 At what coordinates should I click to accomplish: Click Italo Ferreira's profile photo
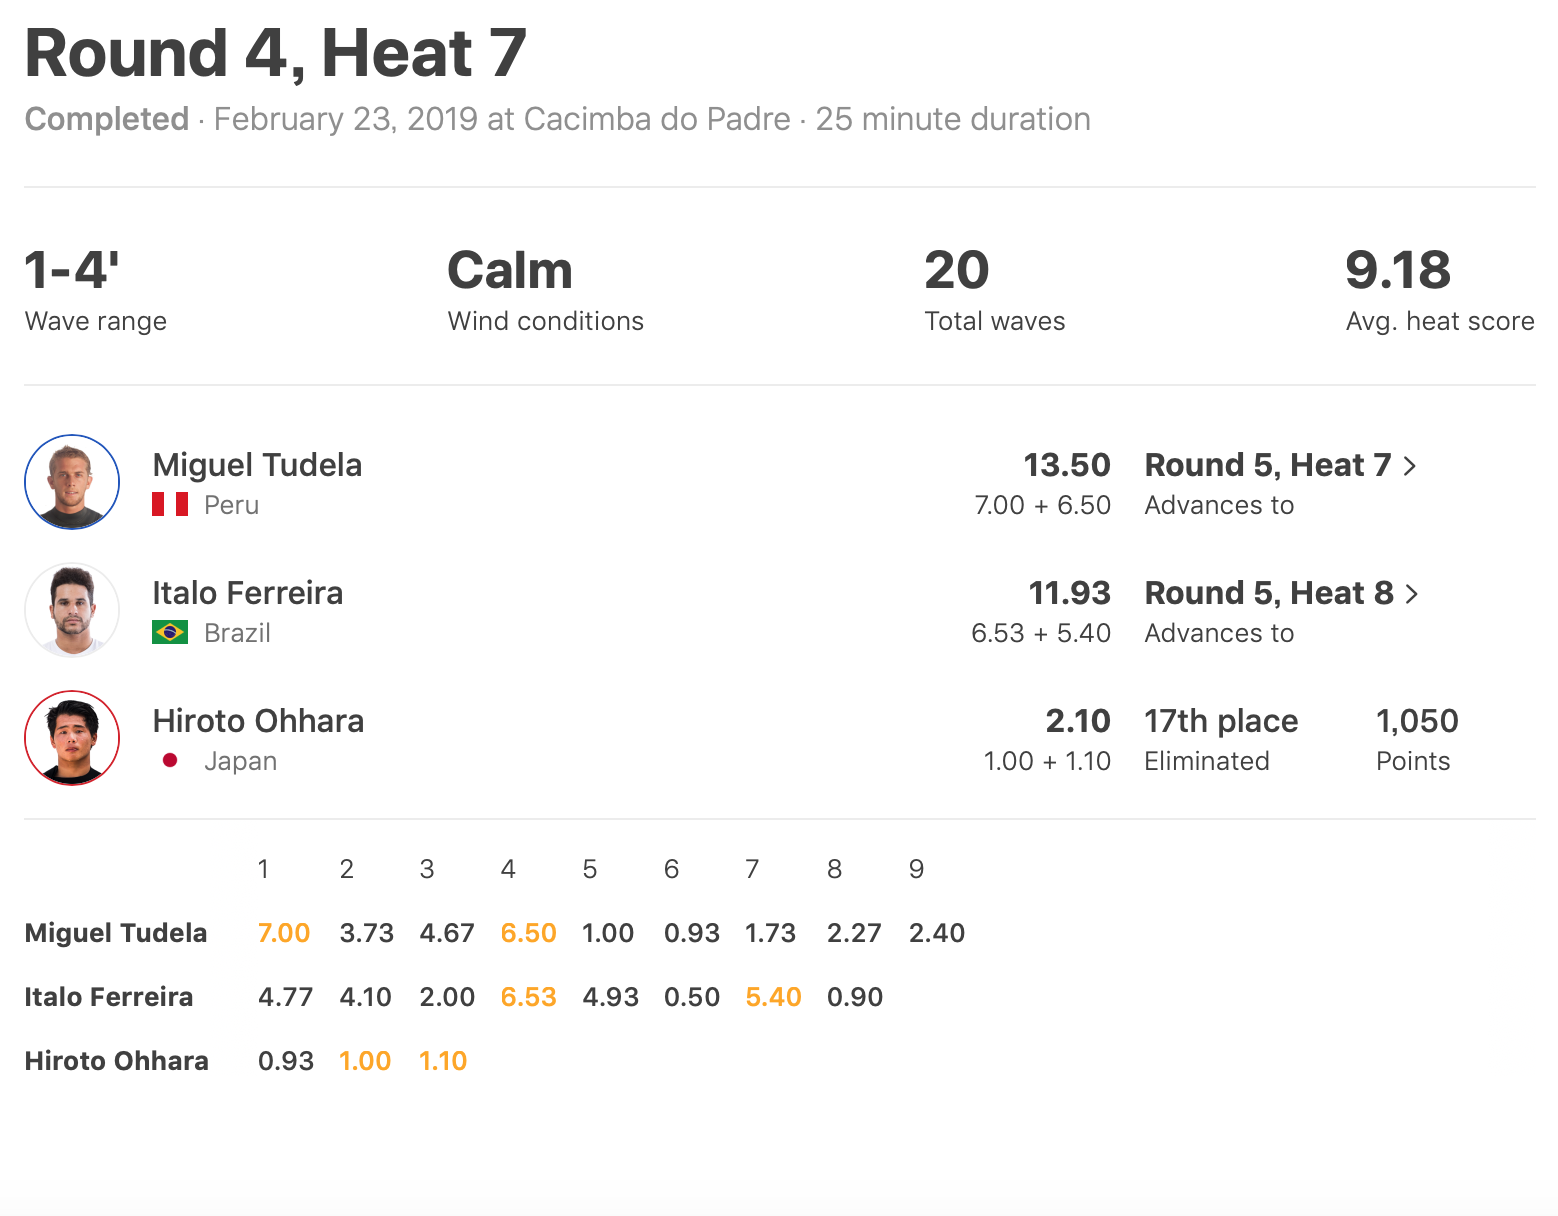point(72,610)
